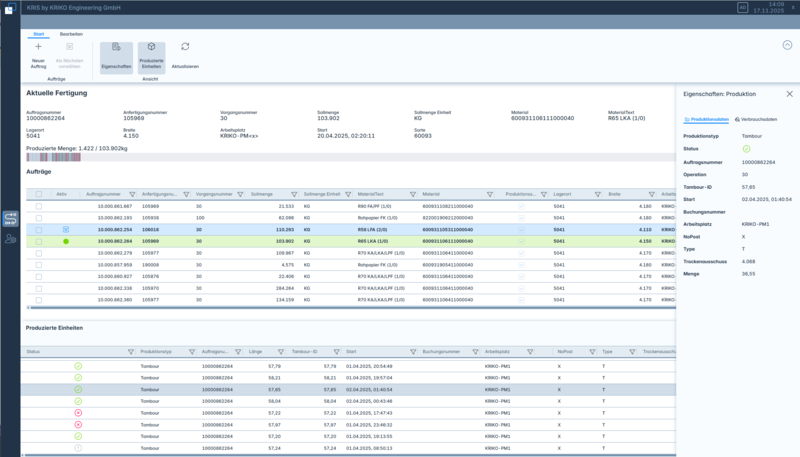Image resolution: width=800 pixels, height=457 pixels.
Task: Open the filter on the Auftragsnummer column
Action: [130, 194]
